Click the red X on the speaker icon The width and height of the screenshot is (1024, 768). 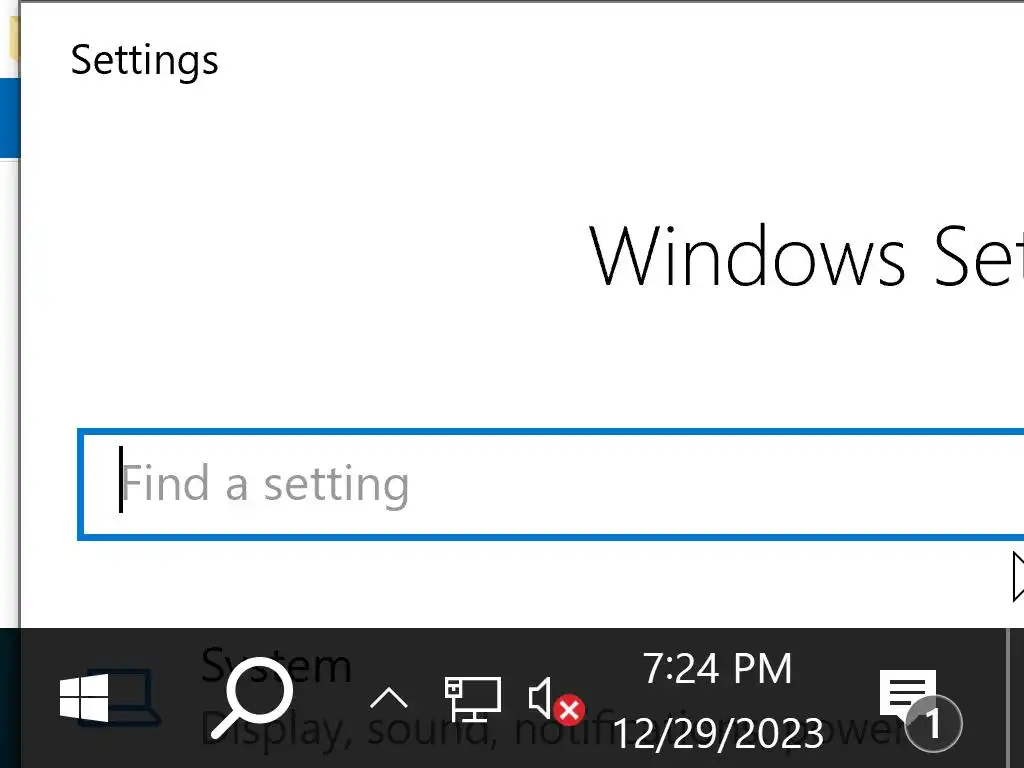570,710
